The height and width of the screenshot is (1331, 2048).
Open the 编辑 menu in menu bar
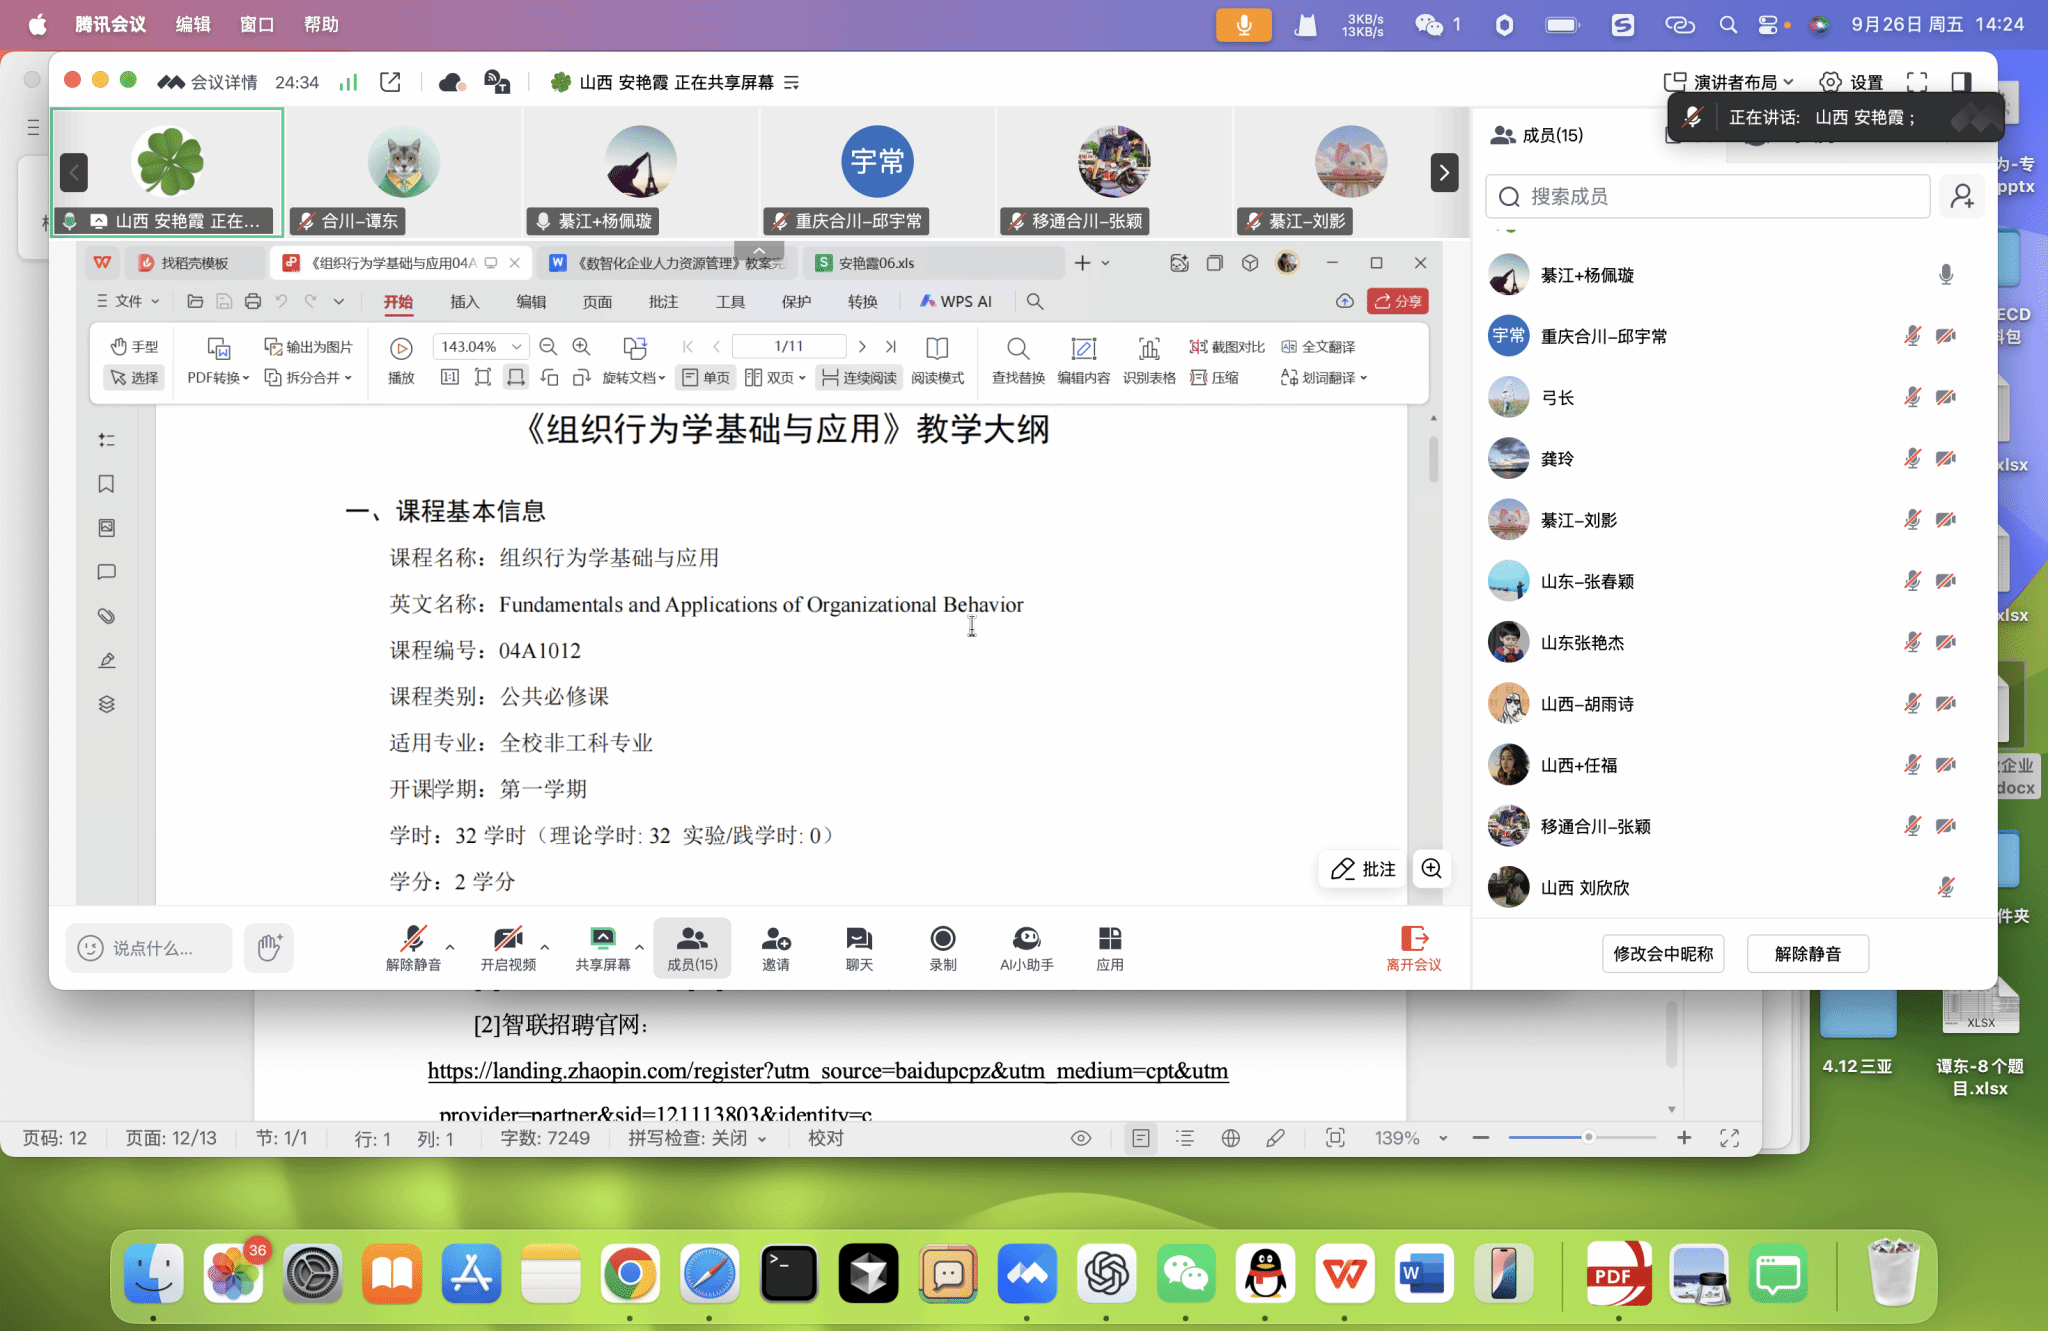tap(193, 24)
